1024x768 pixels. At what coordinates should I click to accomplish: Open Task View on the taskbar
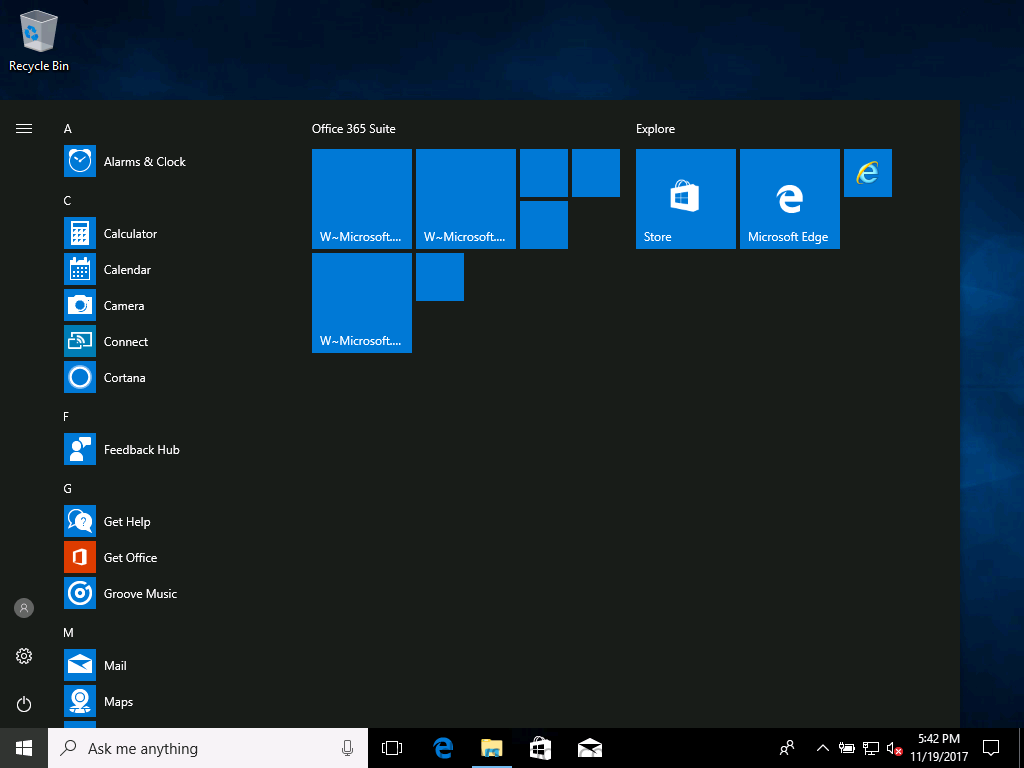(x=392, y=748)
